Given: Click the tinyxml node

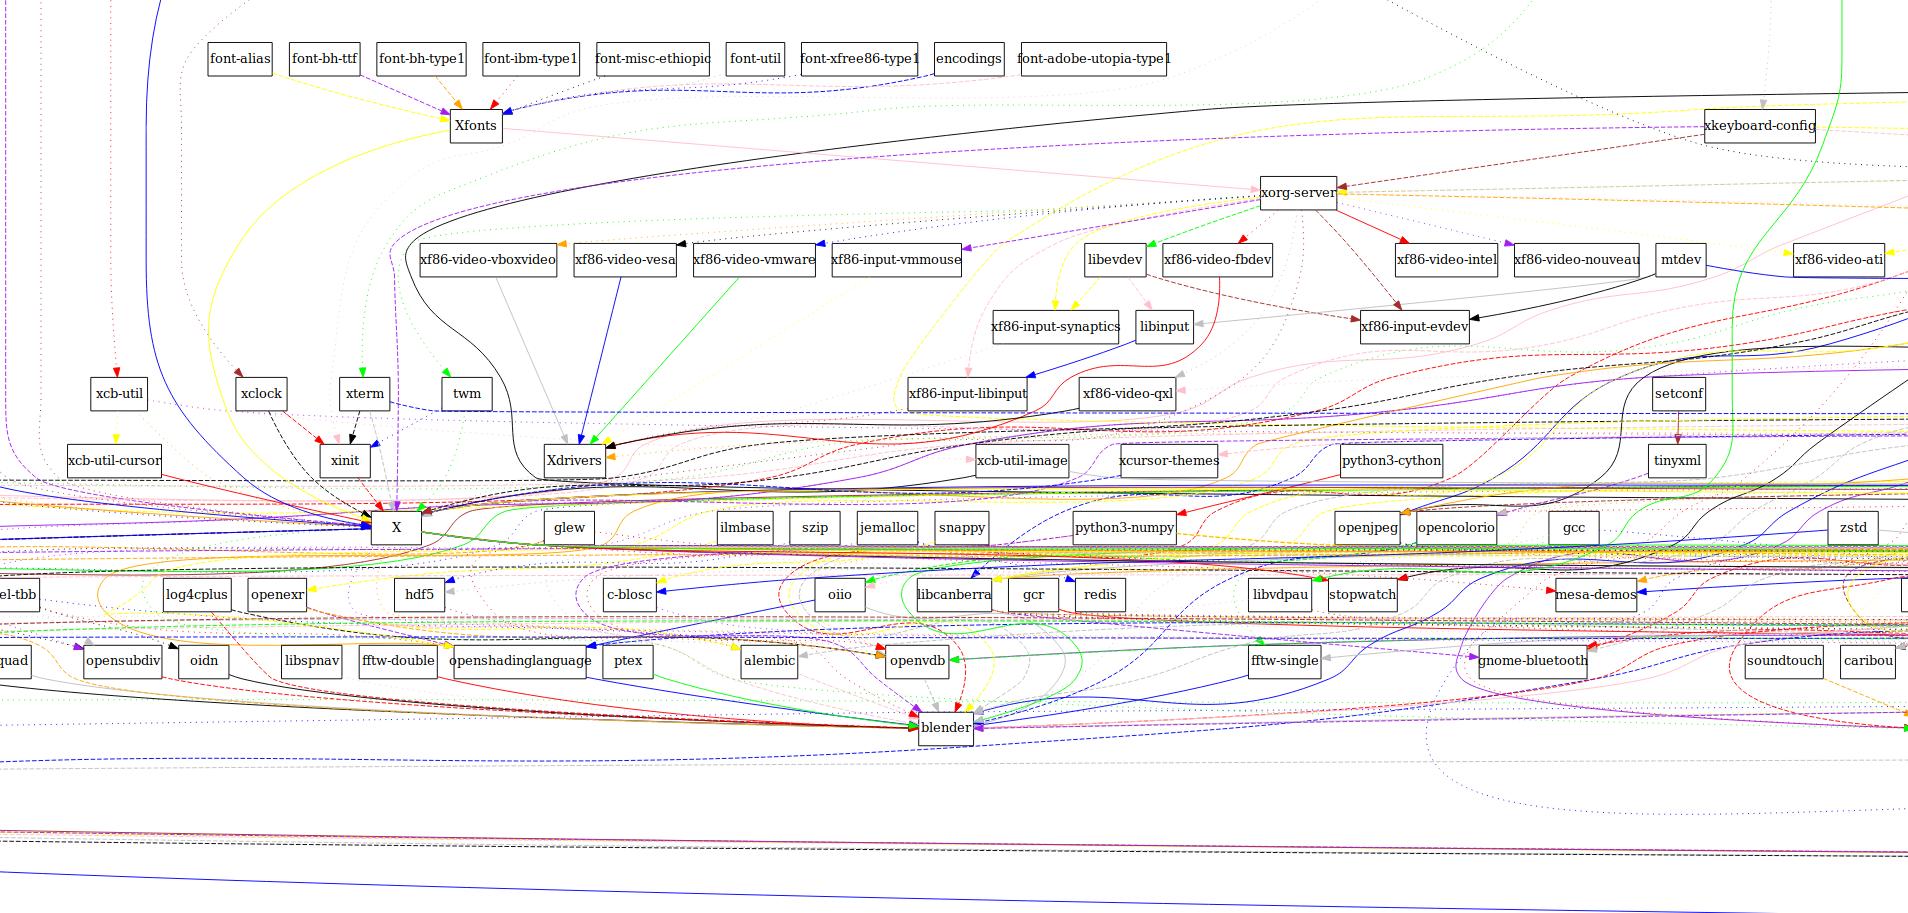Looking at the screenshot, I should click(x=1677, y=461).
